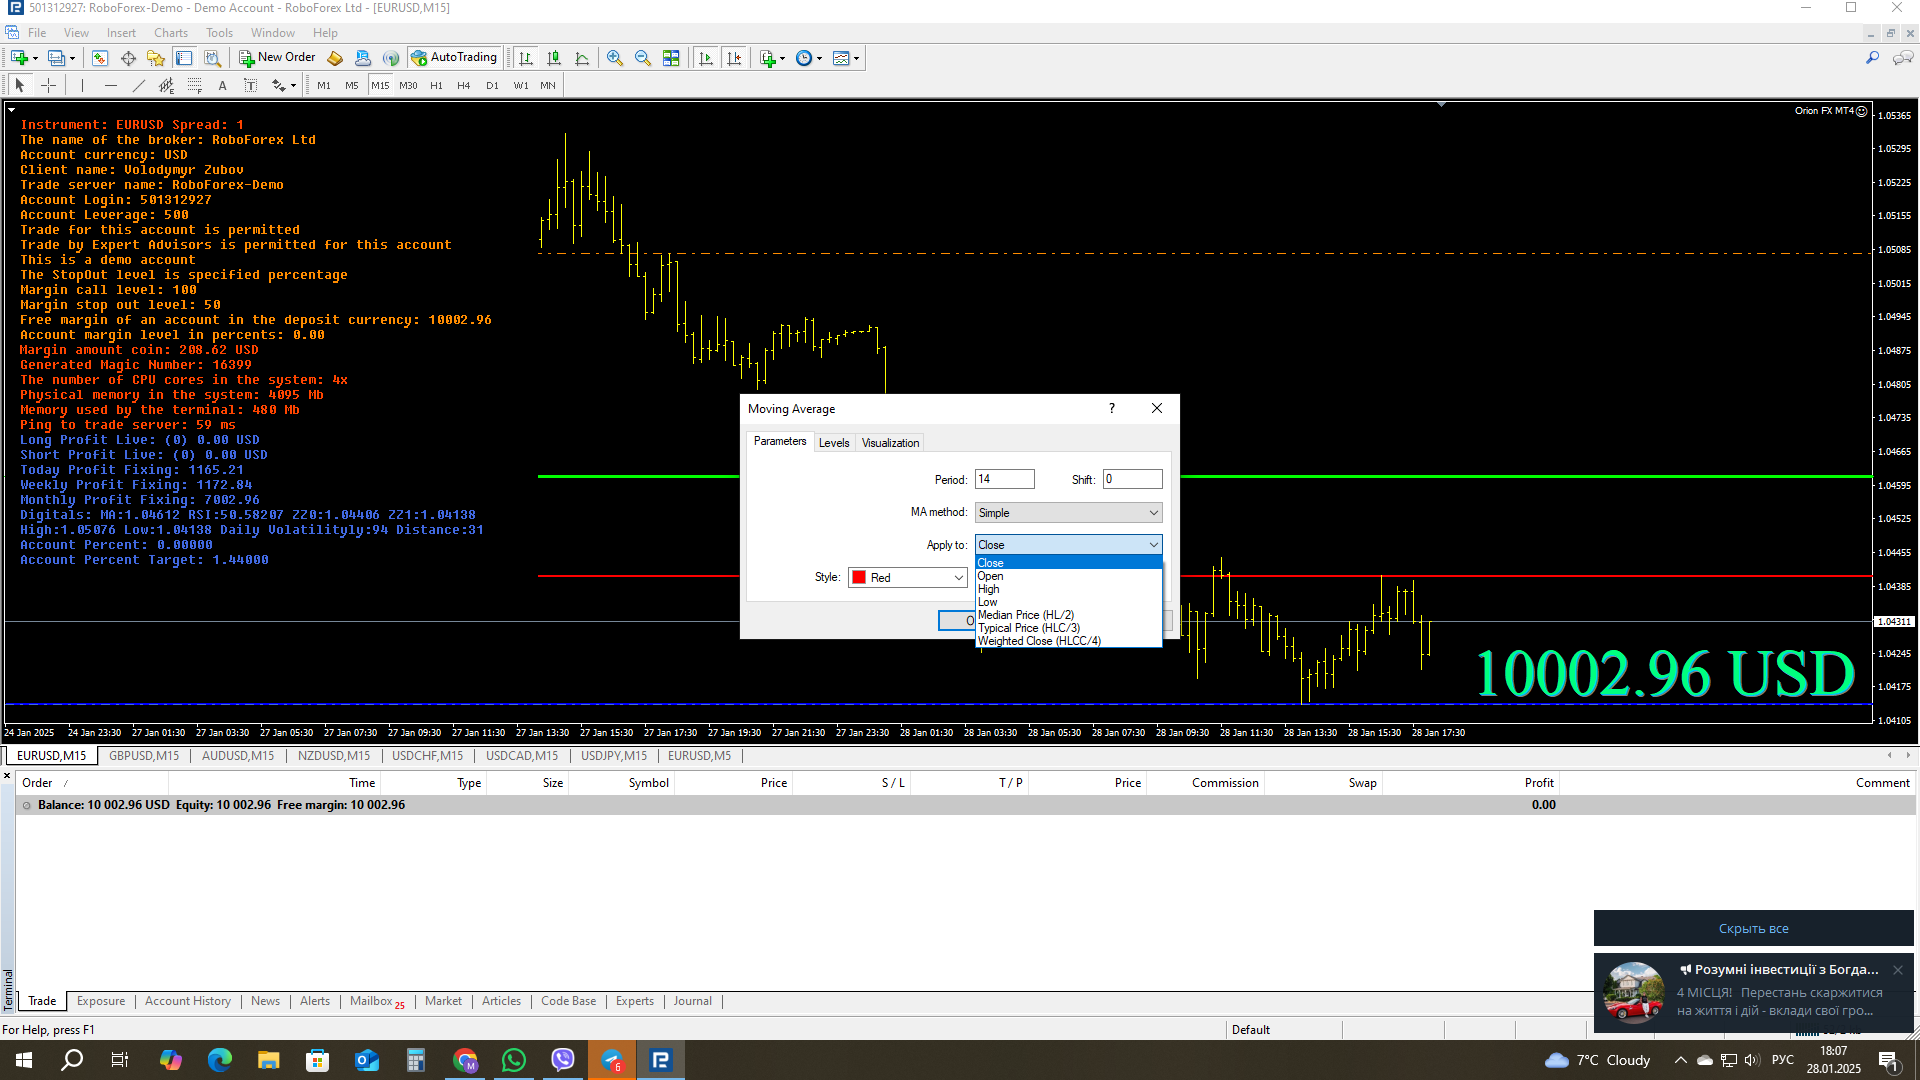1920x1080 pixels.
Task: Click the tile windows icon
Action: 671,58
